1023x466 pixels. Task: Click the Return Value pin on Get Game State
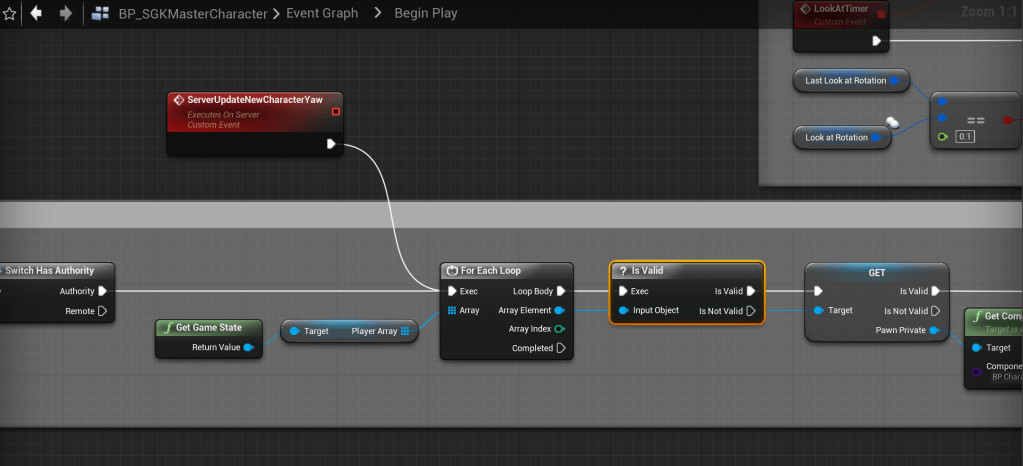248,348
